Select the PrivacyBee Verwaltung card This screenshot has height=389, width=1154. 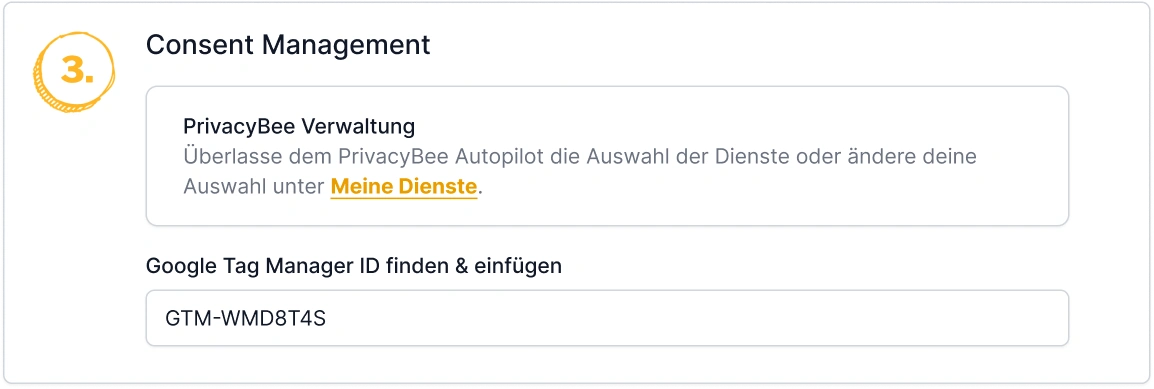click(x=607, y=156)
